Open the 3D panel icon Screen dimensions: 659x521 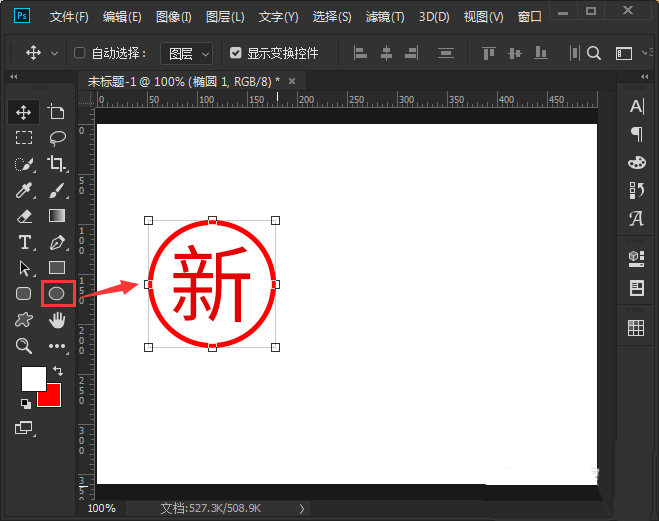point(636,258)
